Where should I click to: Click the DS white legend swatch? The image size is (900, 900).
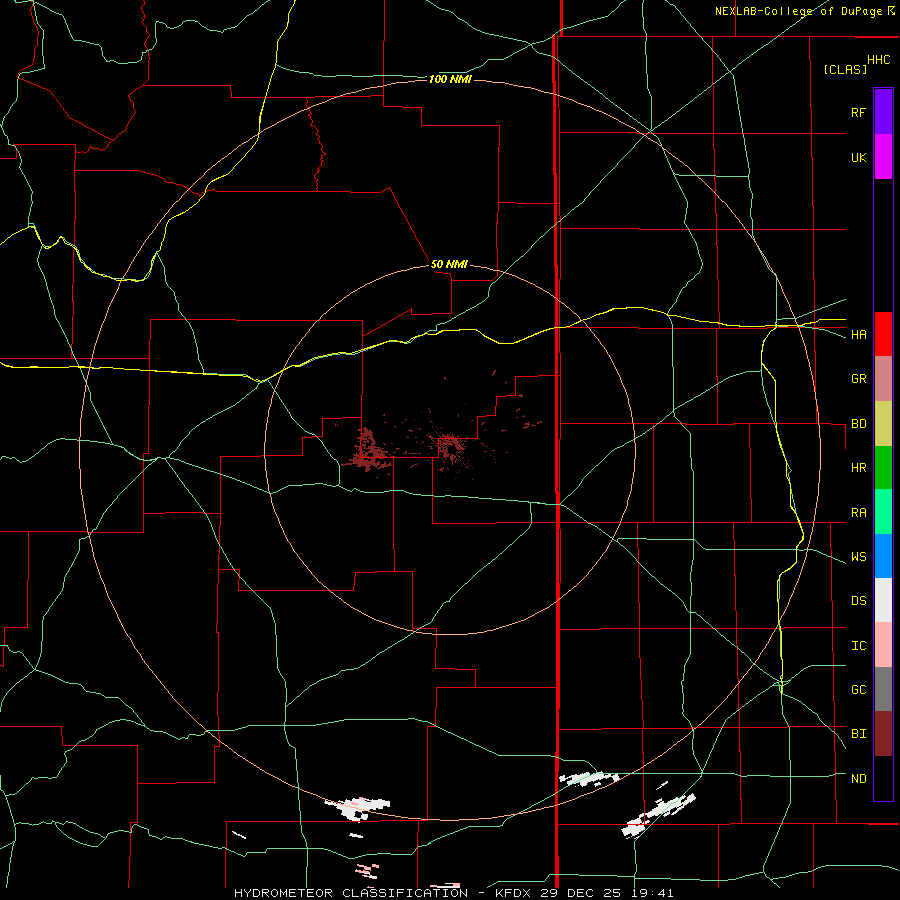coord(883,600)
